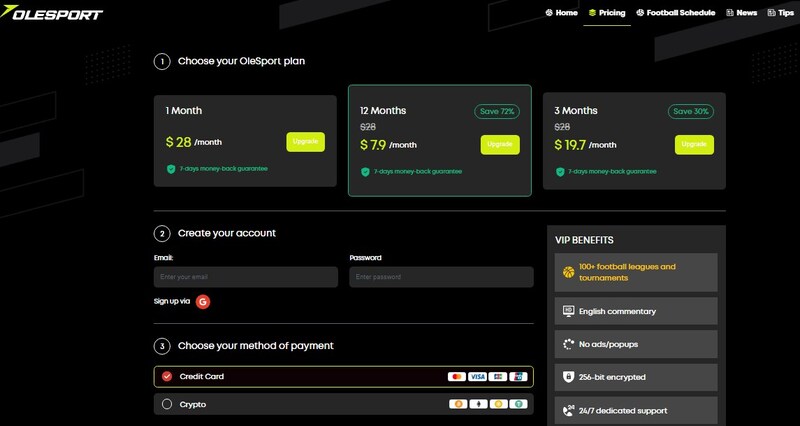
Task: Click the Visa card icon
Action: (477, 377)
